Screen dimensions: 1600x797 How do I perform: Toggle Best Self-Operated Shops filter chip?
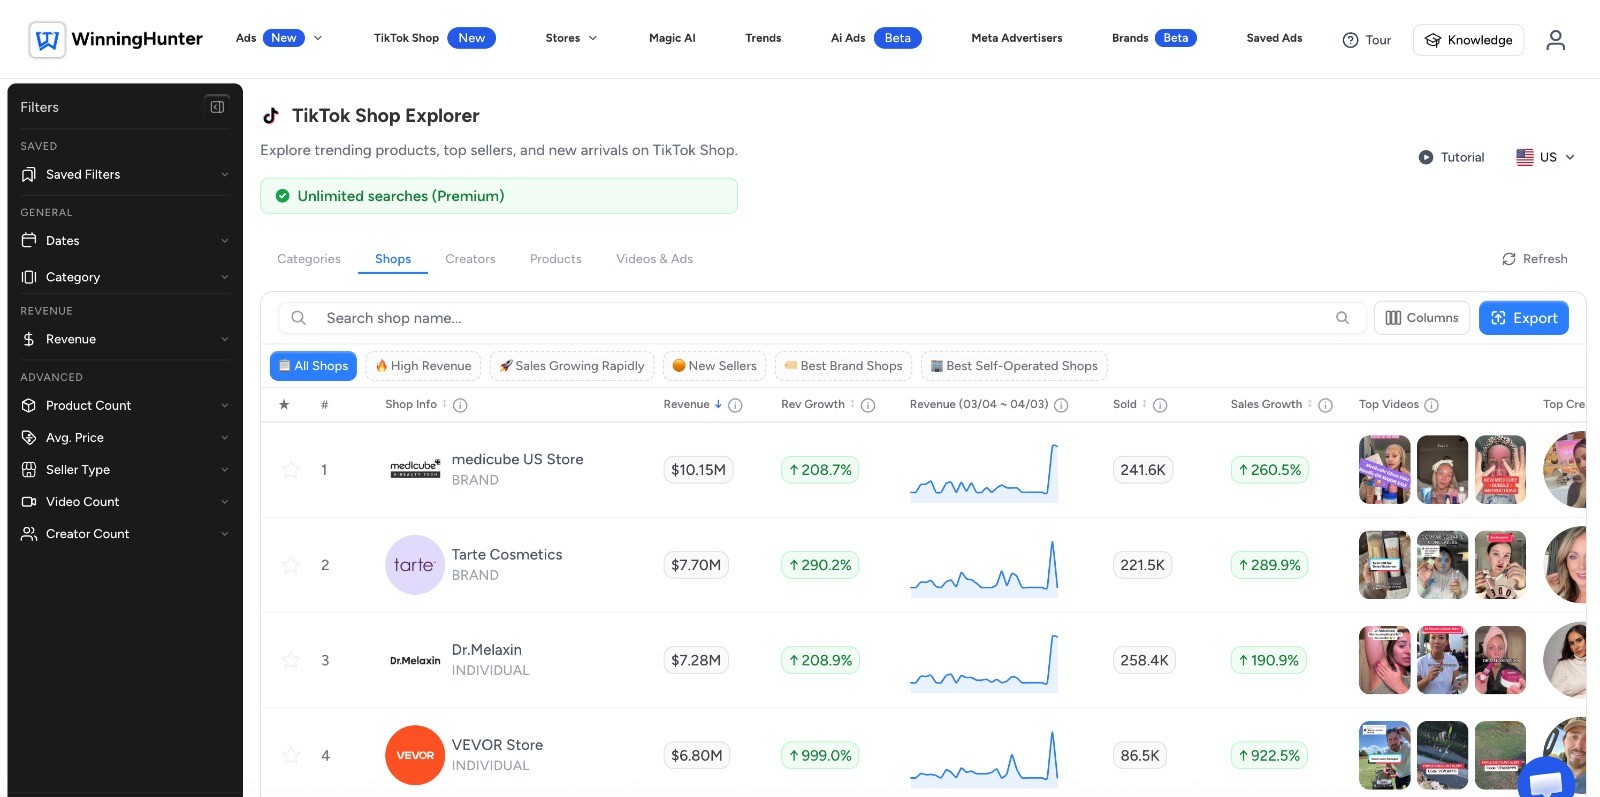click(x=1014, y=366)
